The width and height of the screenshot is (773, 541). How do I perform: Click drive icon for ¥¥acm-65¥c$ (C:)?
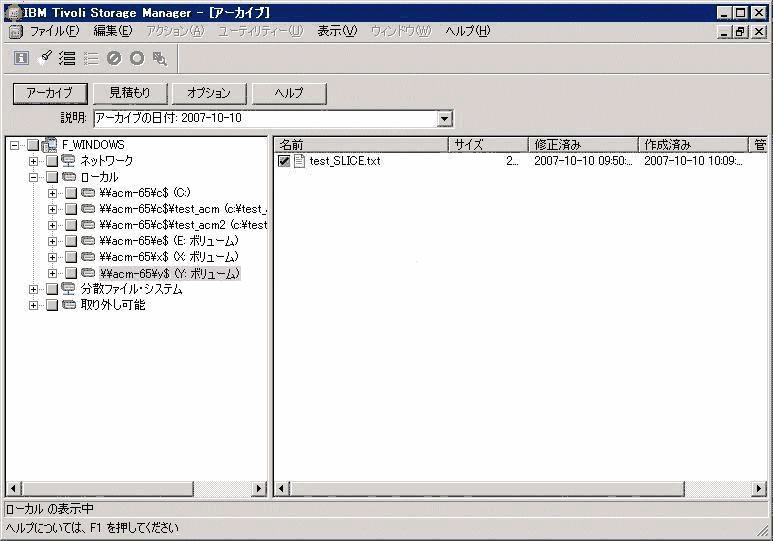coord(88,193)
